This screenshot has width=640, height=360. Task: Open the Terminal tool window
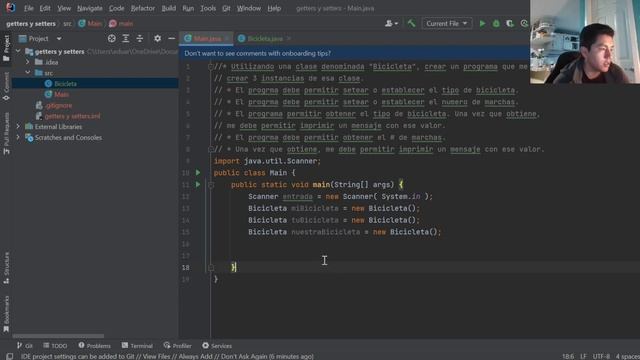pyautogui.click(x=137, y=346)
